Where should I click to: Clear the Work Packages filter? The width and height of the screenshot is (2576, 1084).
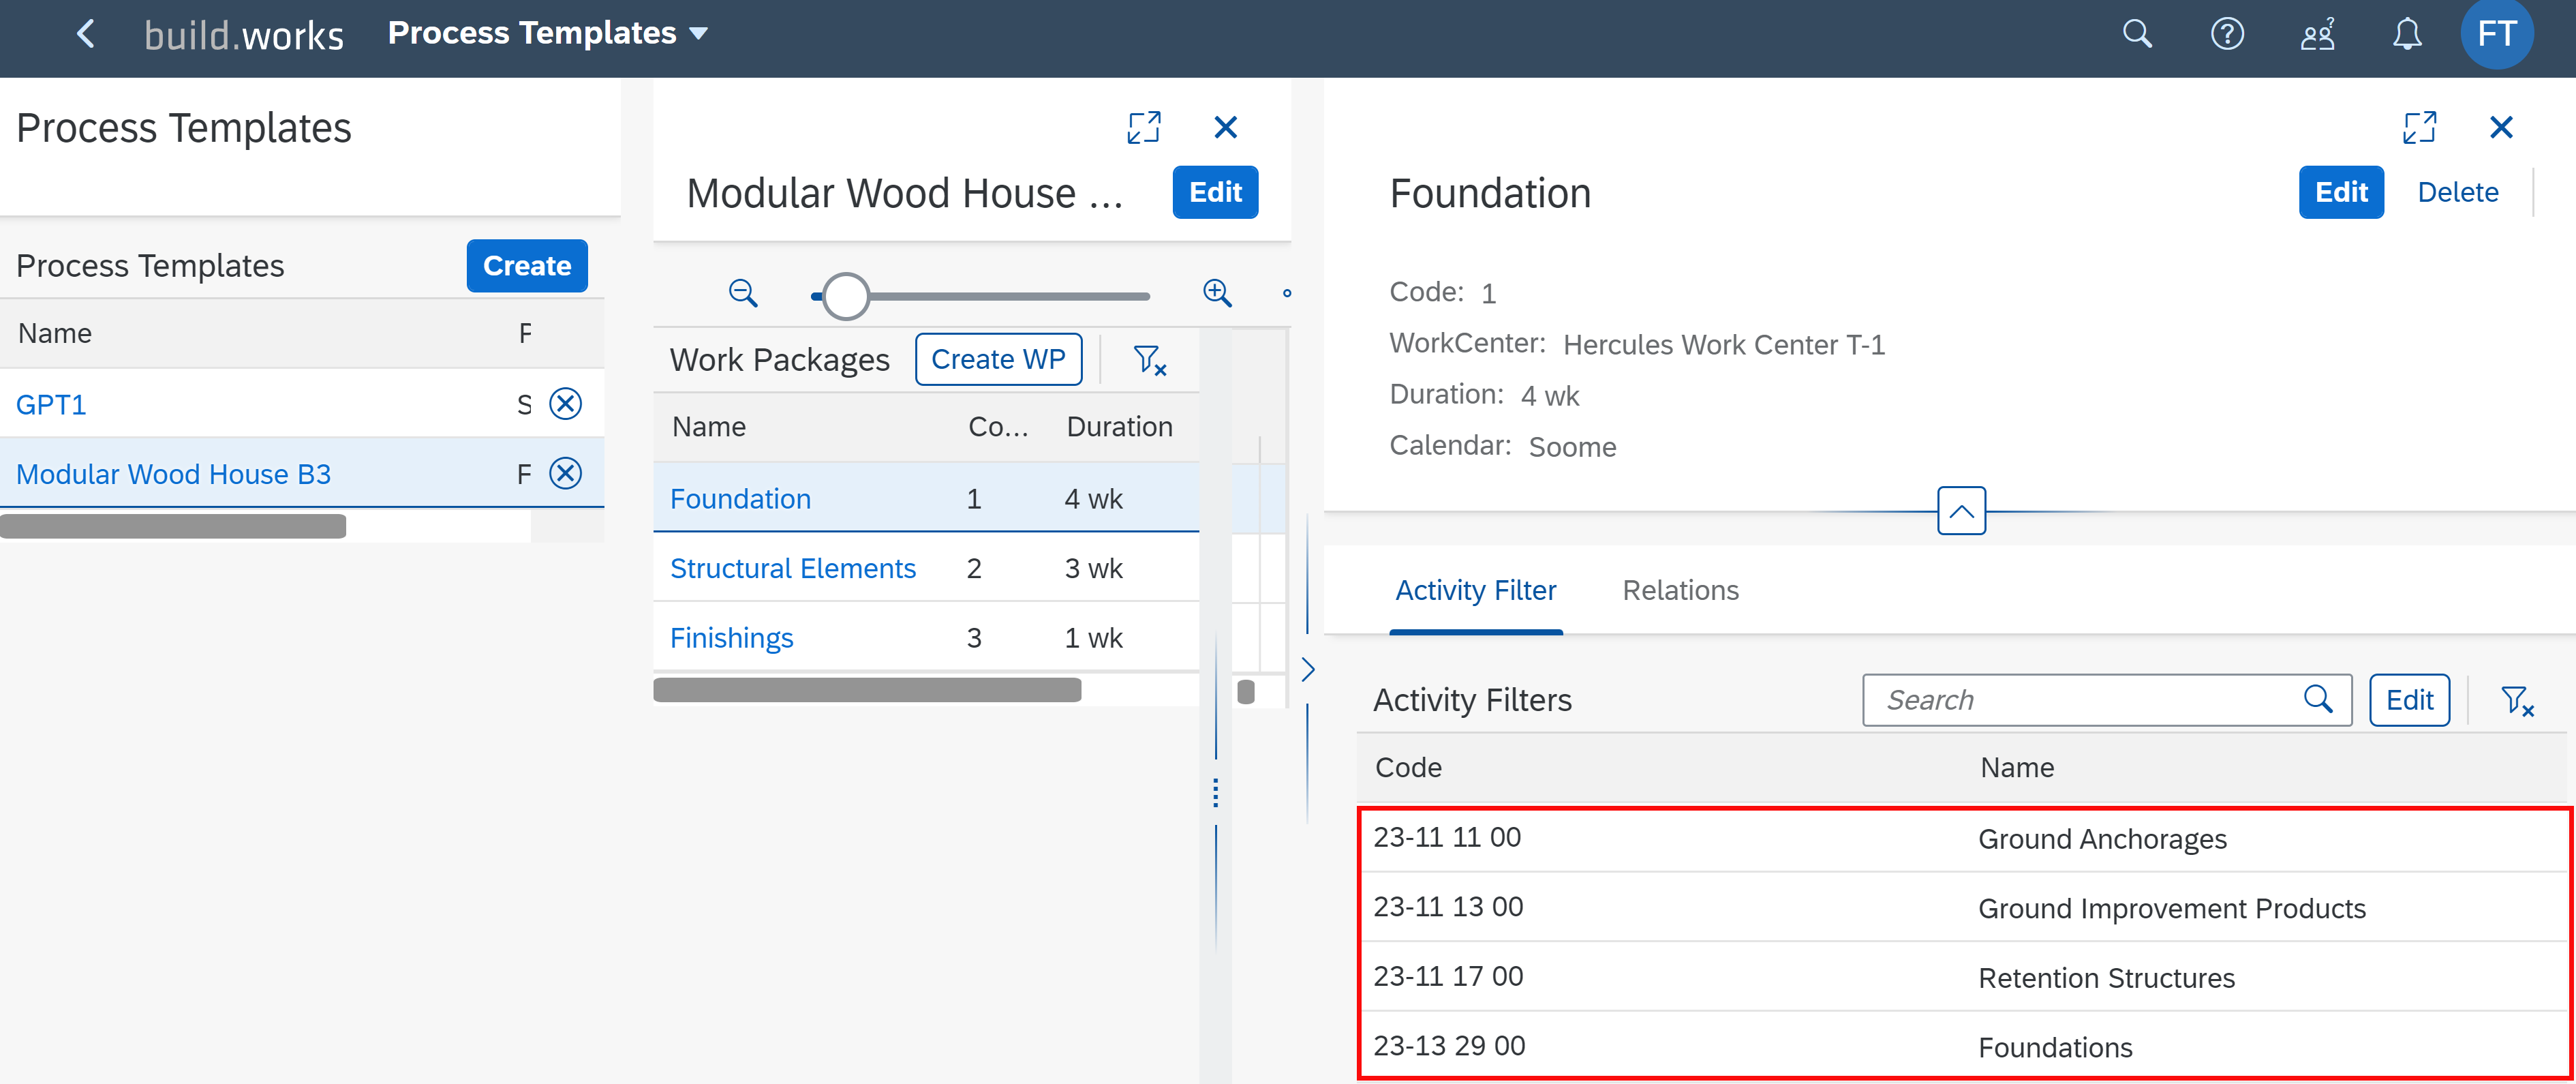[1150, 360]
